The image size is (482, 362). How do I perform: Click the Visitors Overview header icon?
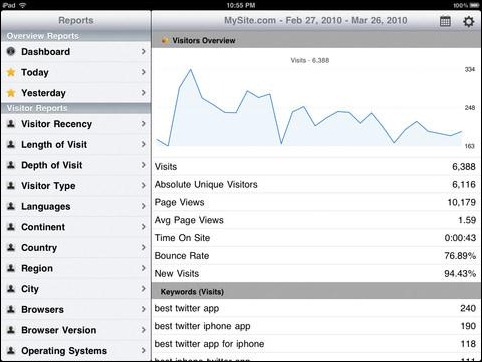pos(165,41)
